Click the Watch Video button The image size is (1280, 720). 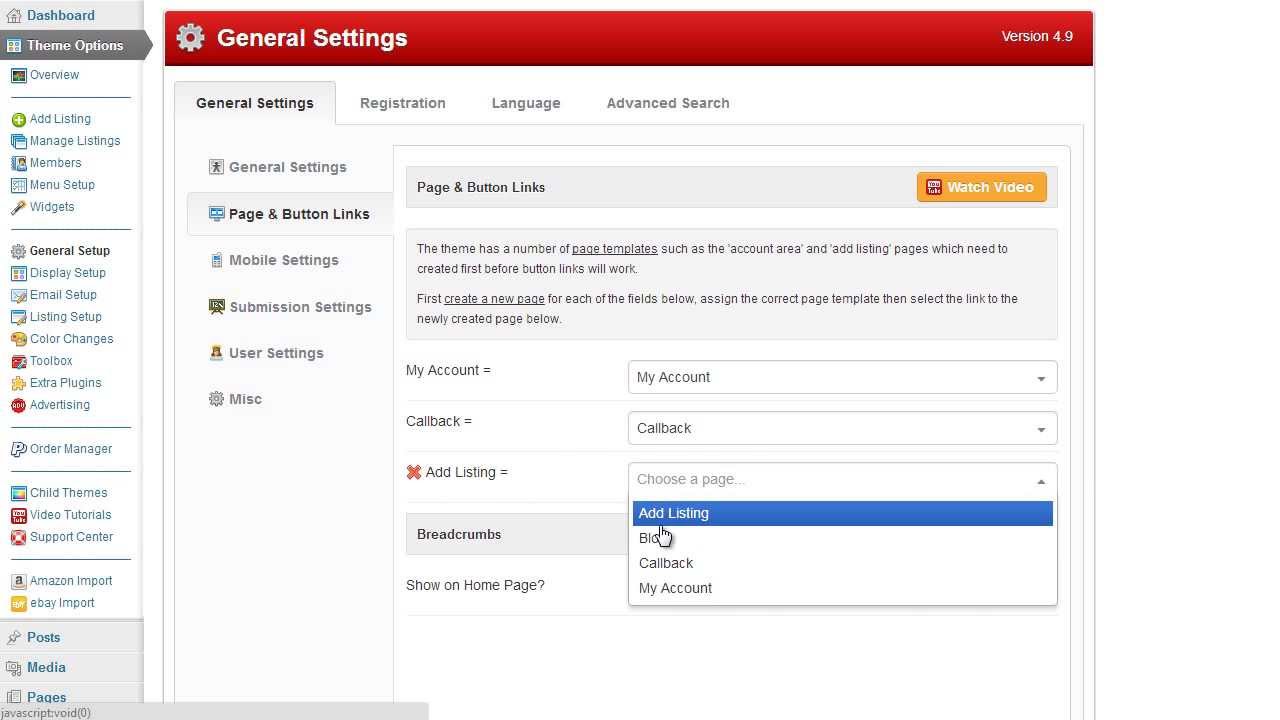tap(982, 187)
